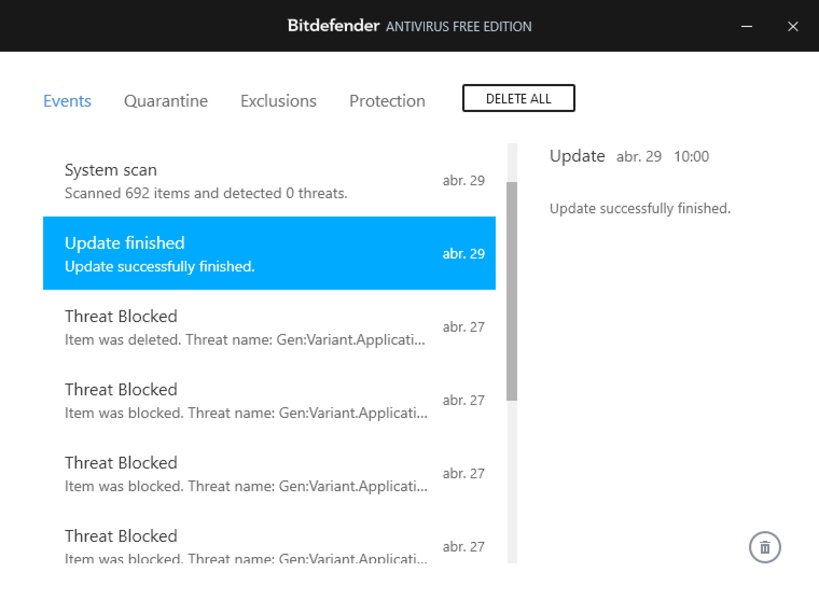This screenshot has width=819, height=600.
Task: Click the trash can delete icon
Action: tap(765, 547)
